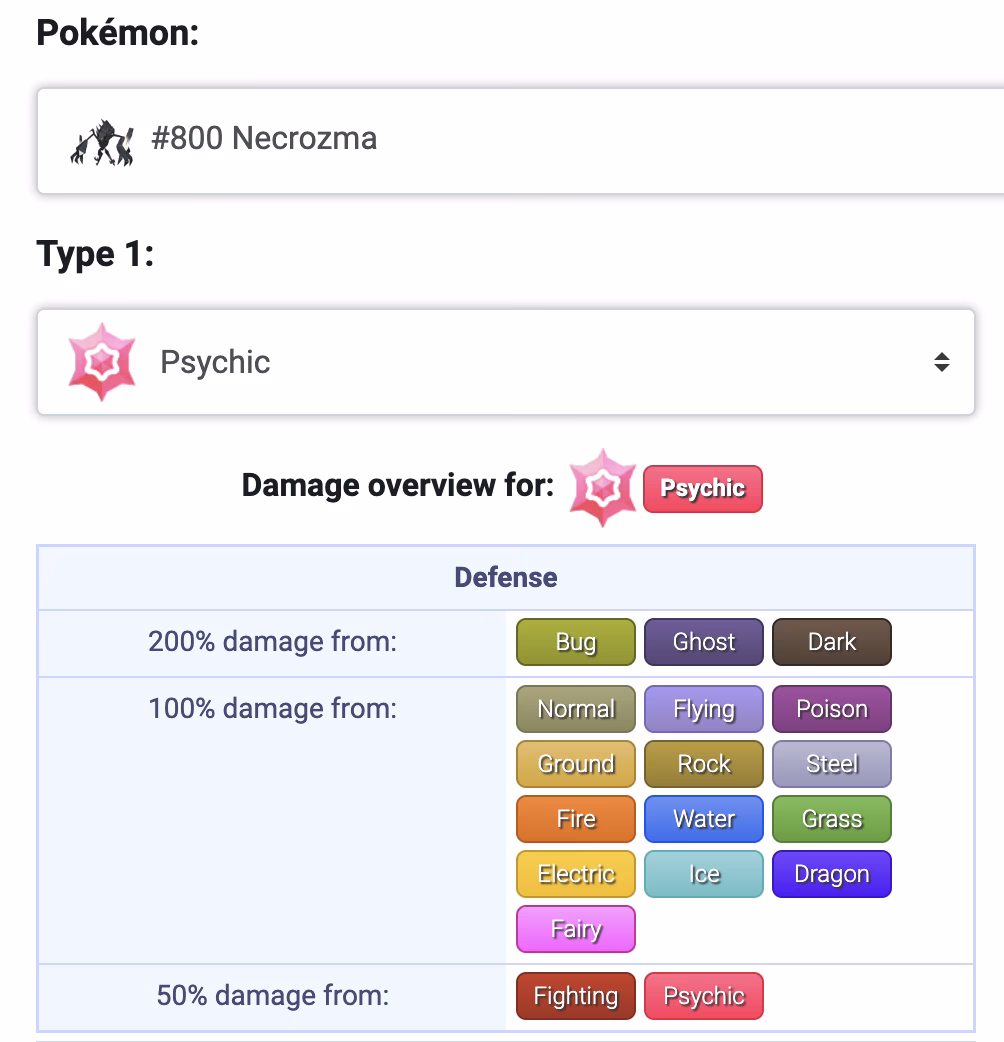Click the Ground type badge
This screenshot has height=1042, width=1004.
(x=576, y=764)
